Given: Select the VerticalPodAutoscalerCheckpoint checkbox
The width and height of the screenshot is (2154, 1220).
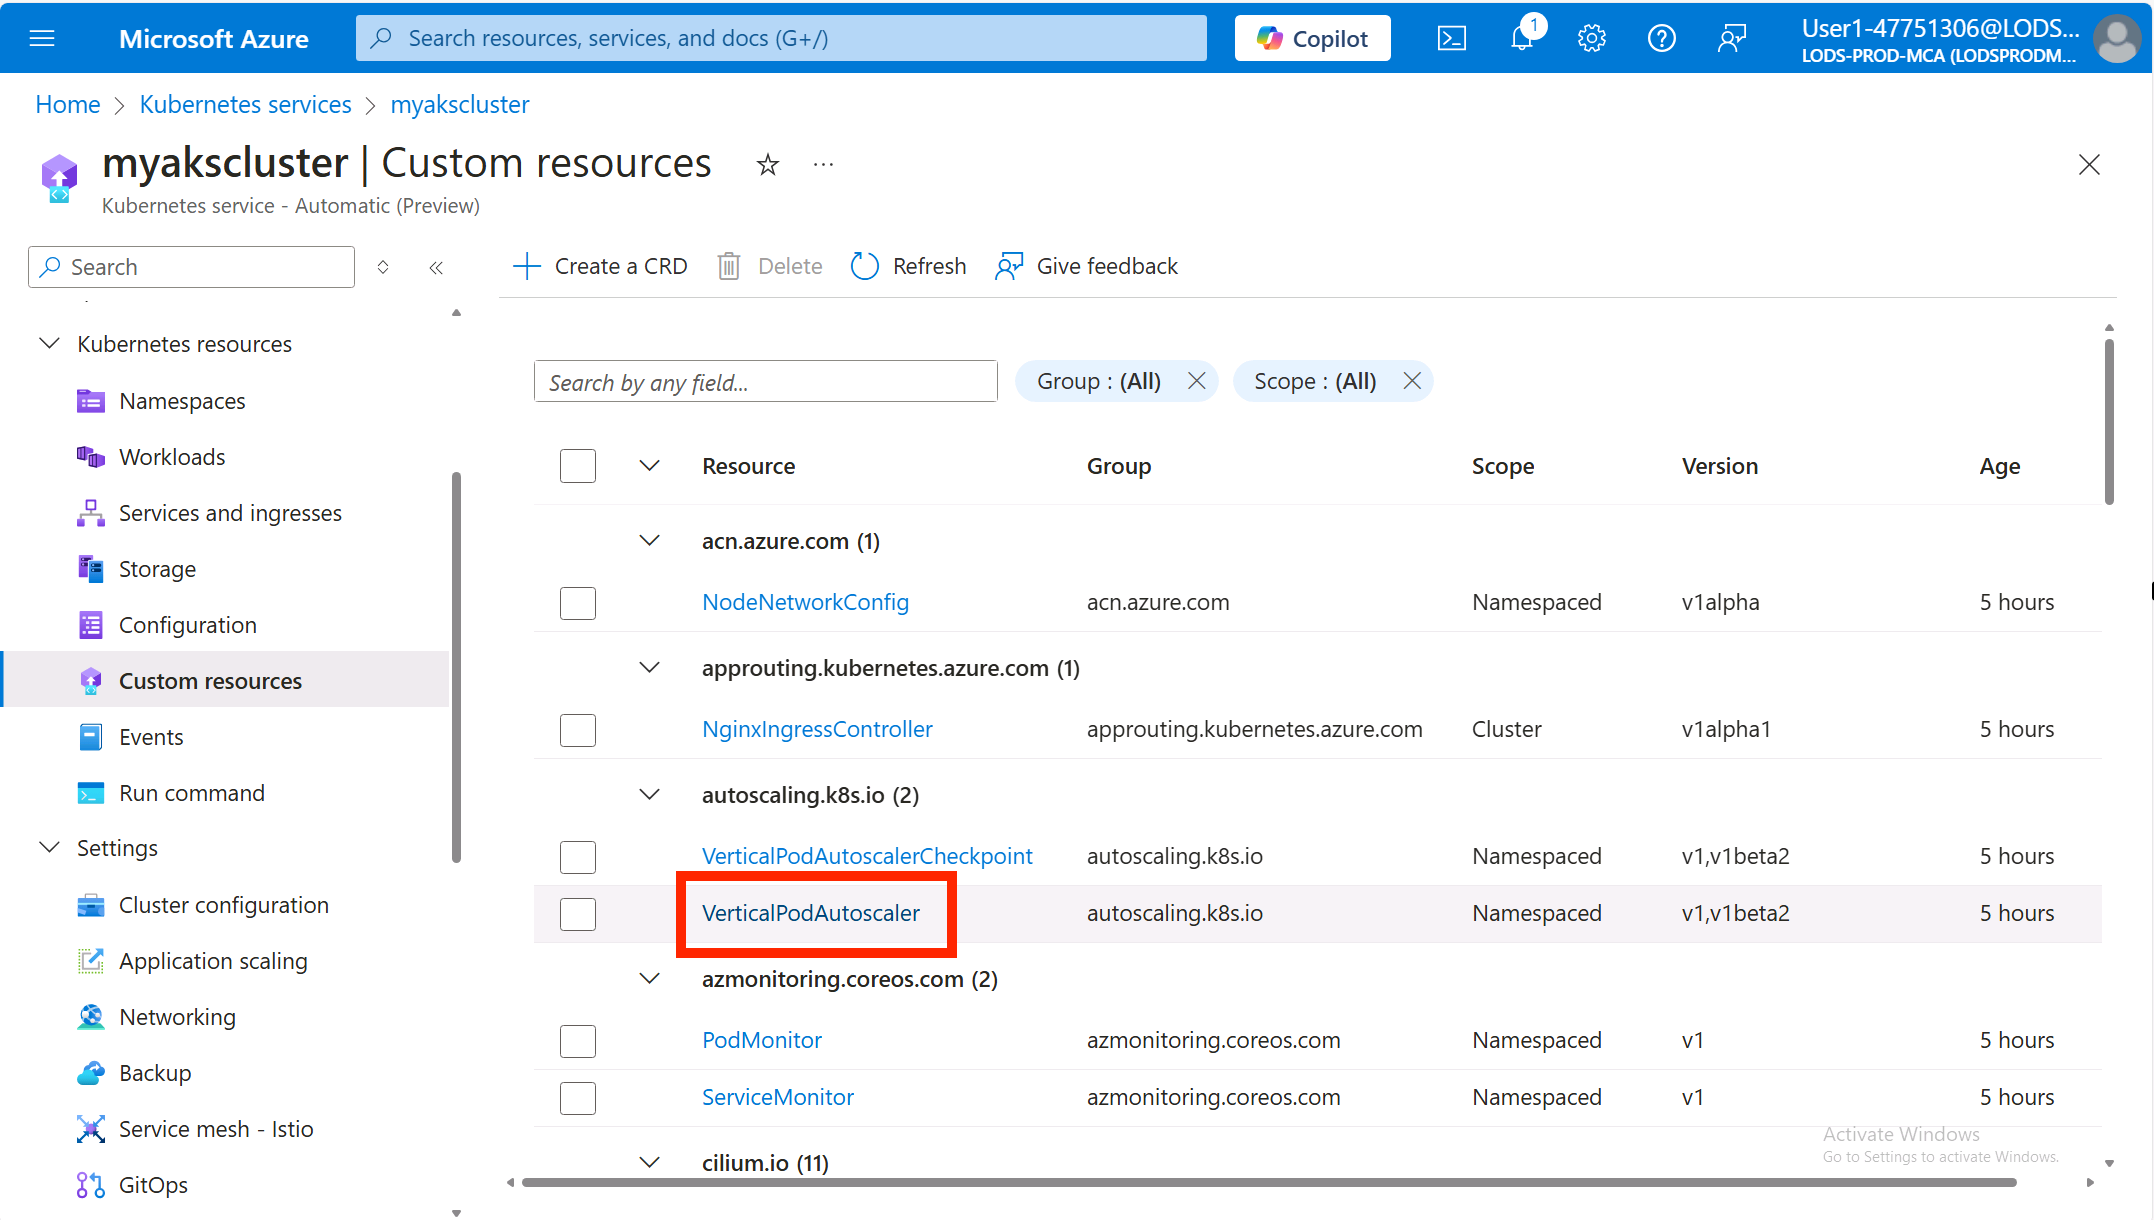Looking at the screenshot, I should click(x=578, y=857).
